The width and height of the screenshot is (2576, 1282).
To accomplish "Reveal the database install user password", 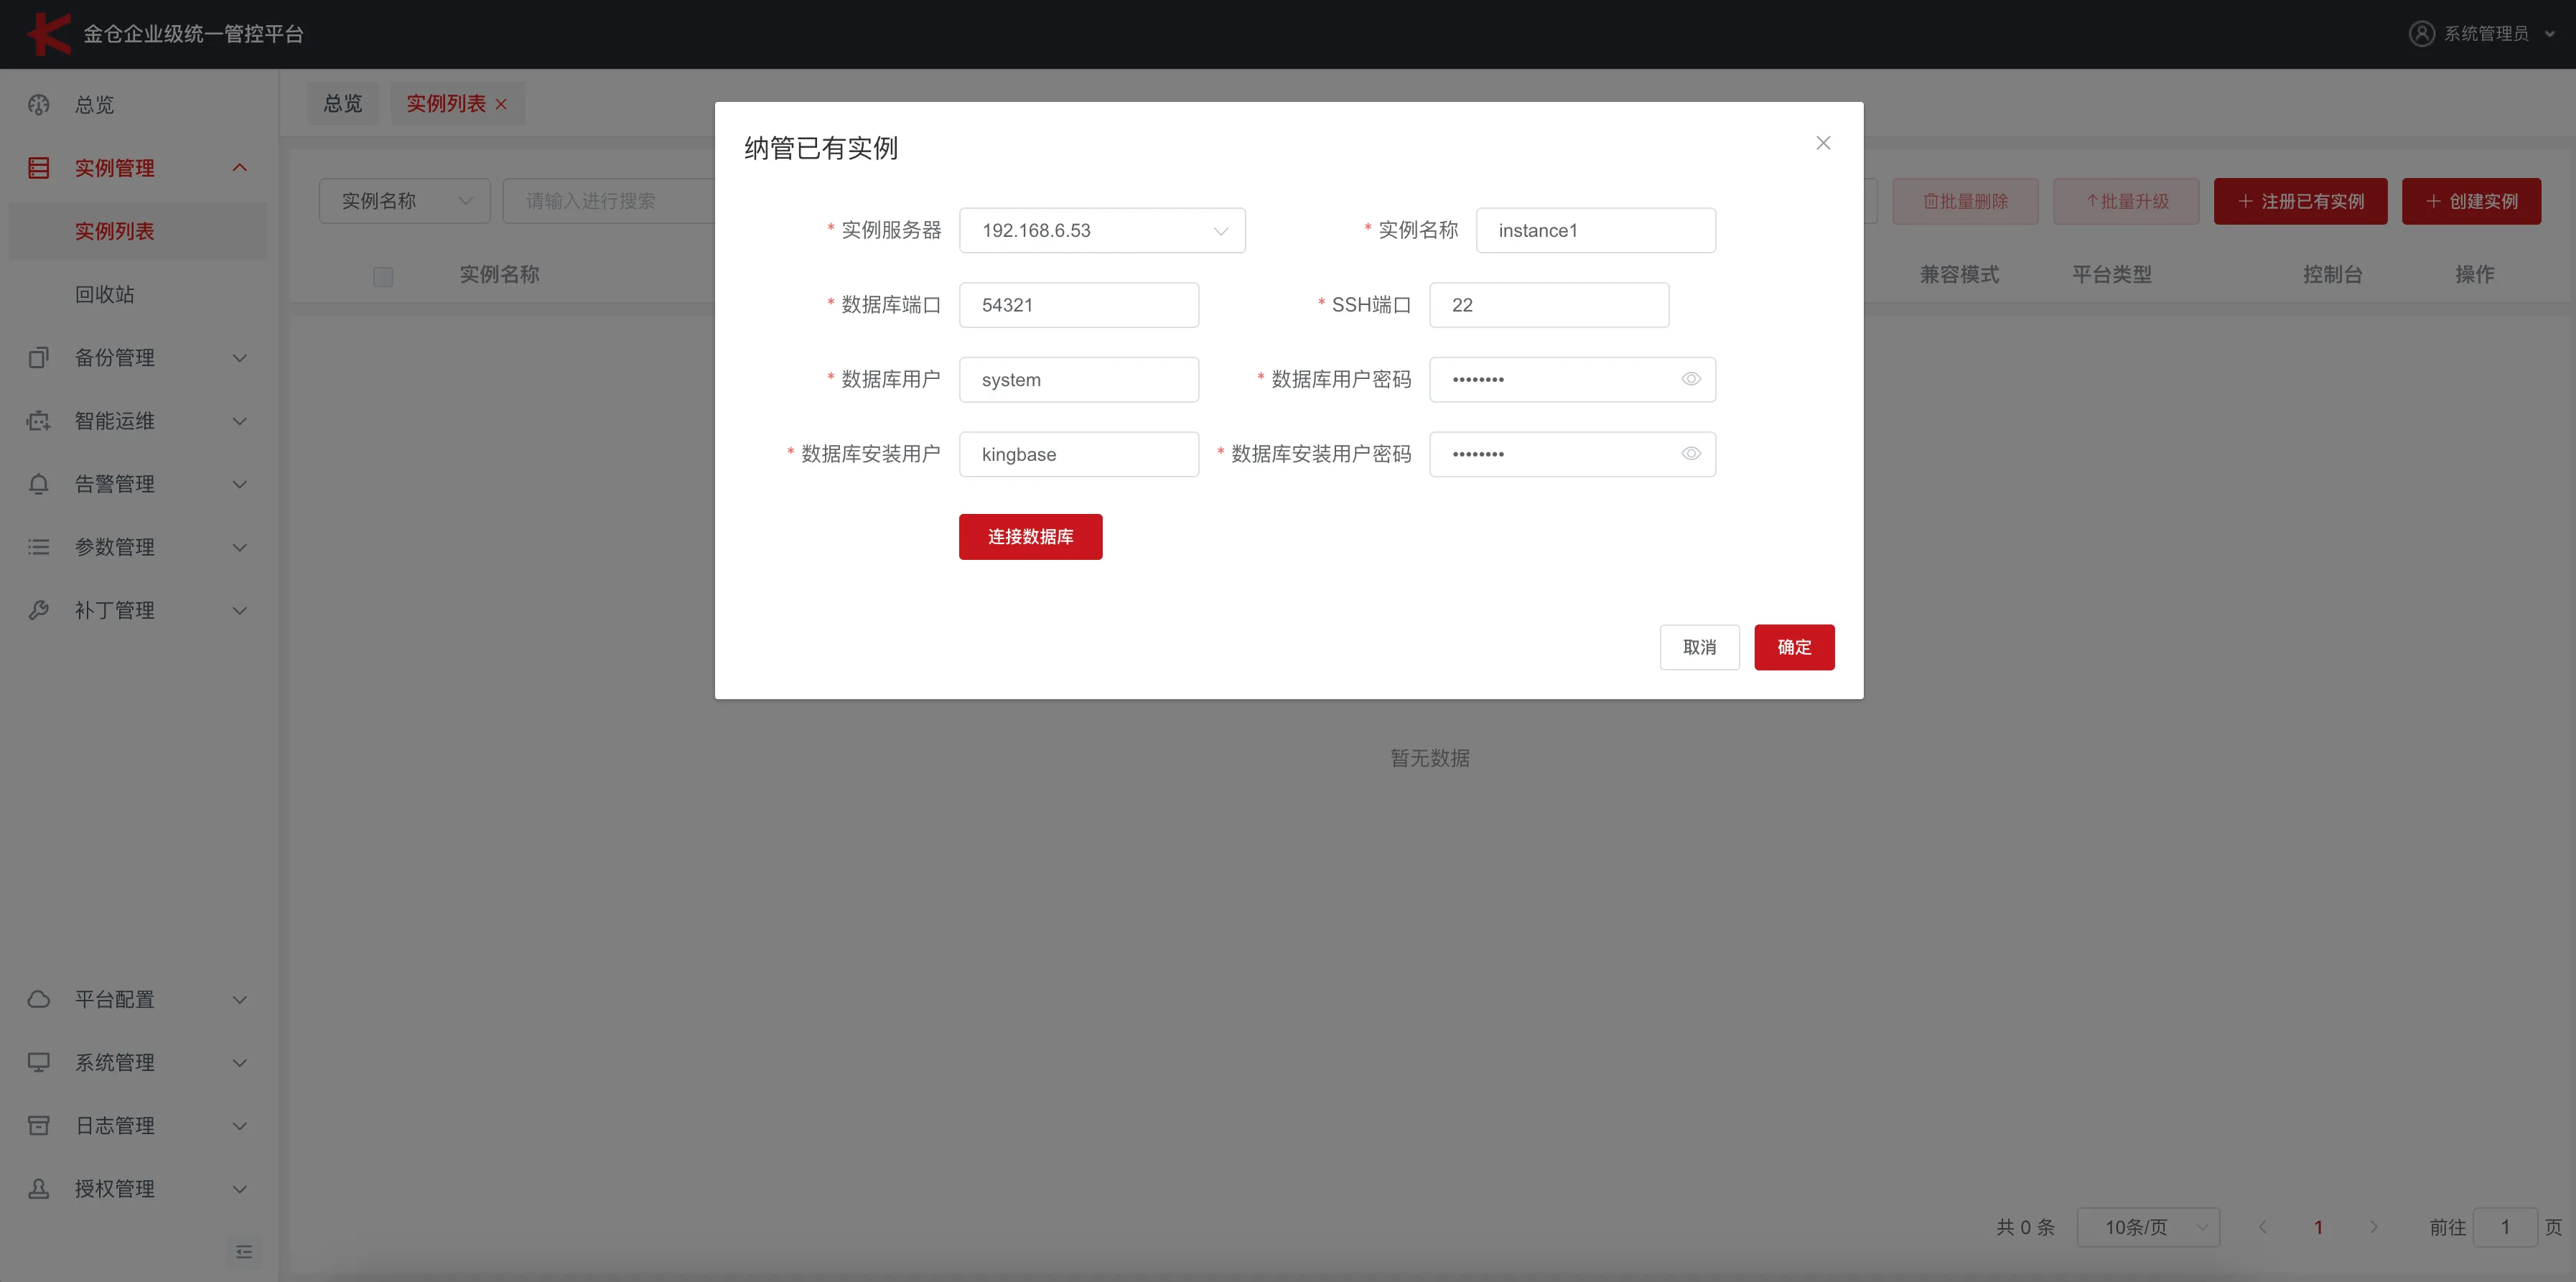I will click(1691, 453).
